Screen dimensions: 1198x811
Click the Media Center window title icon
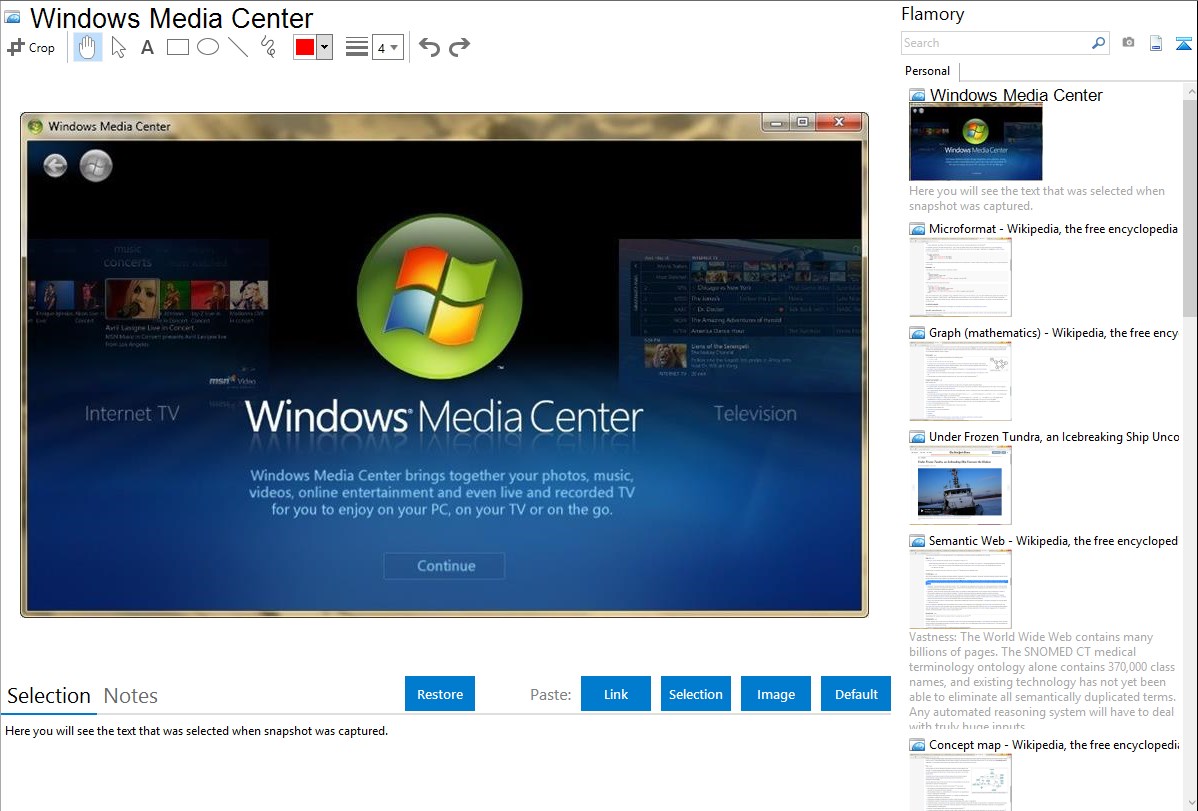pos(34,126)
